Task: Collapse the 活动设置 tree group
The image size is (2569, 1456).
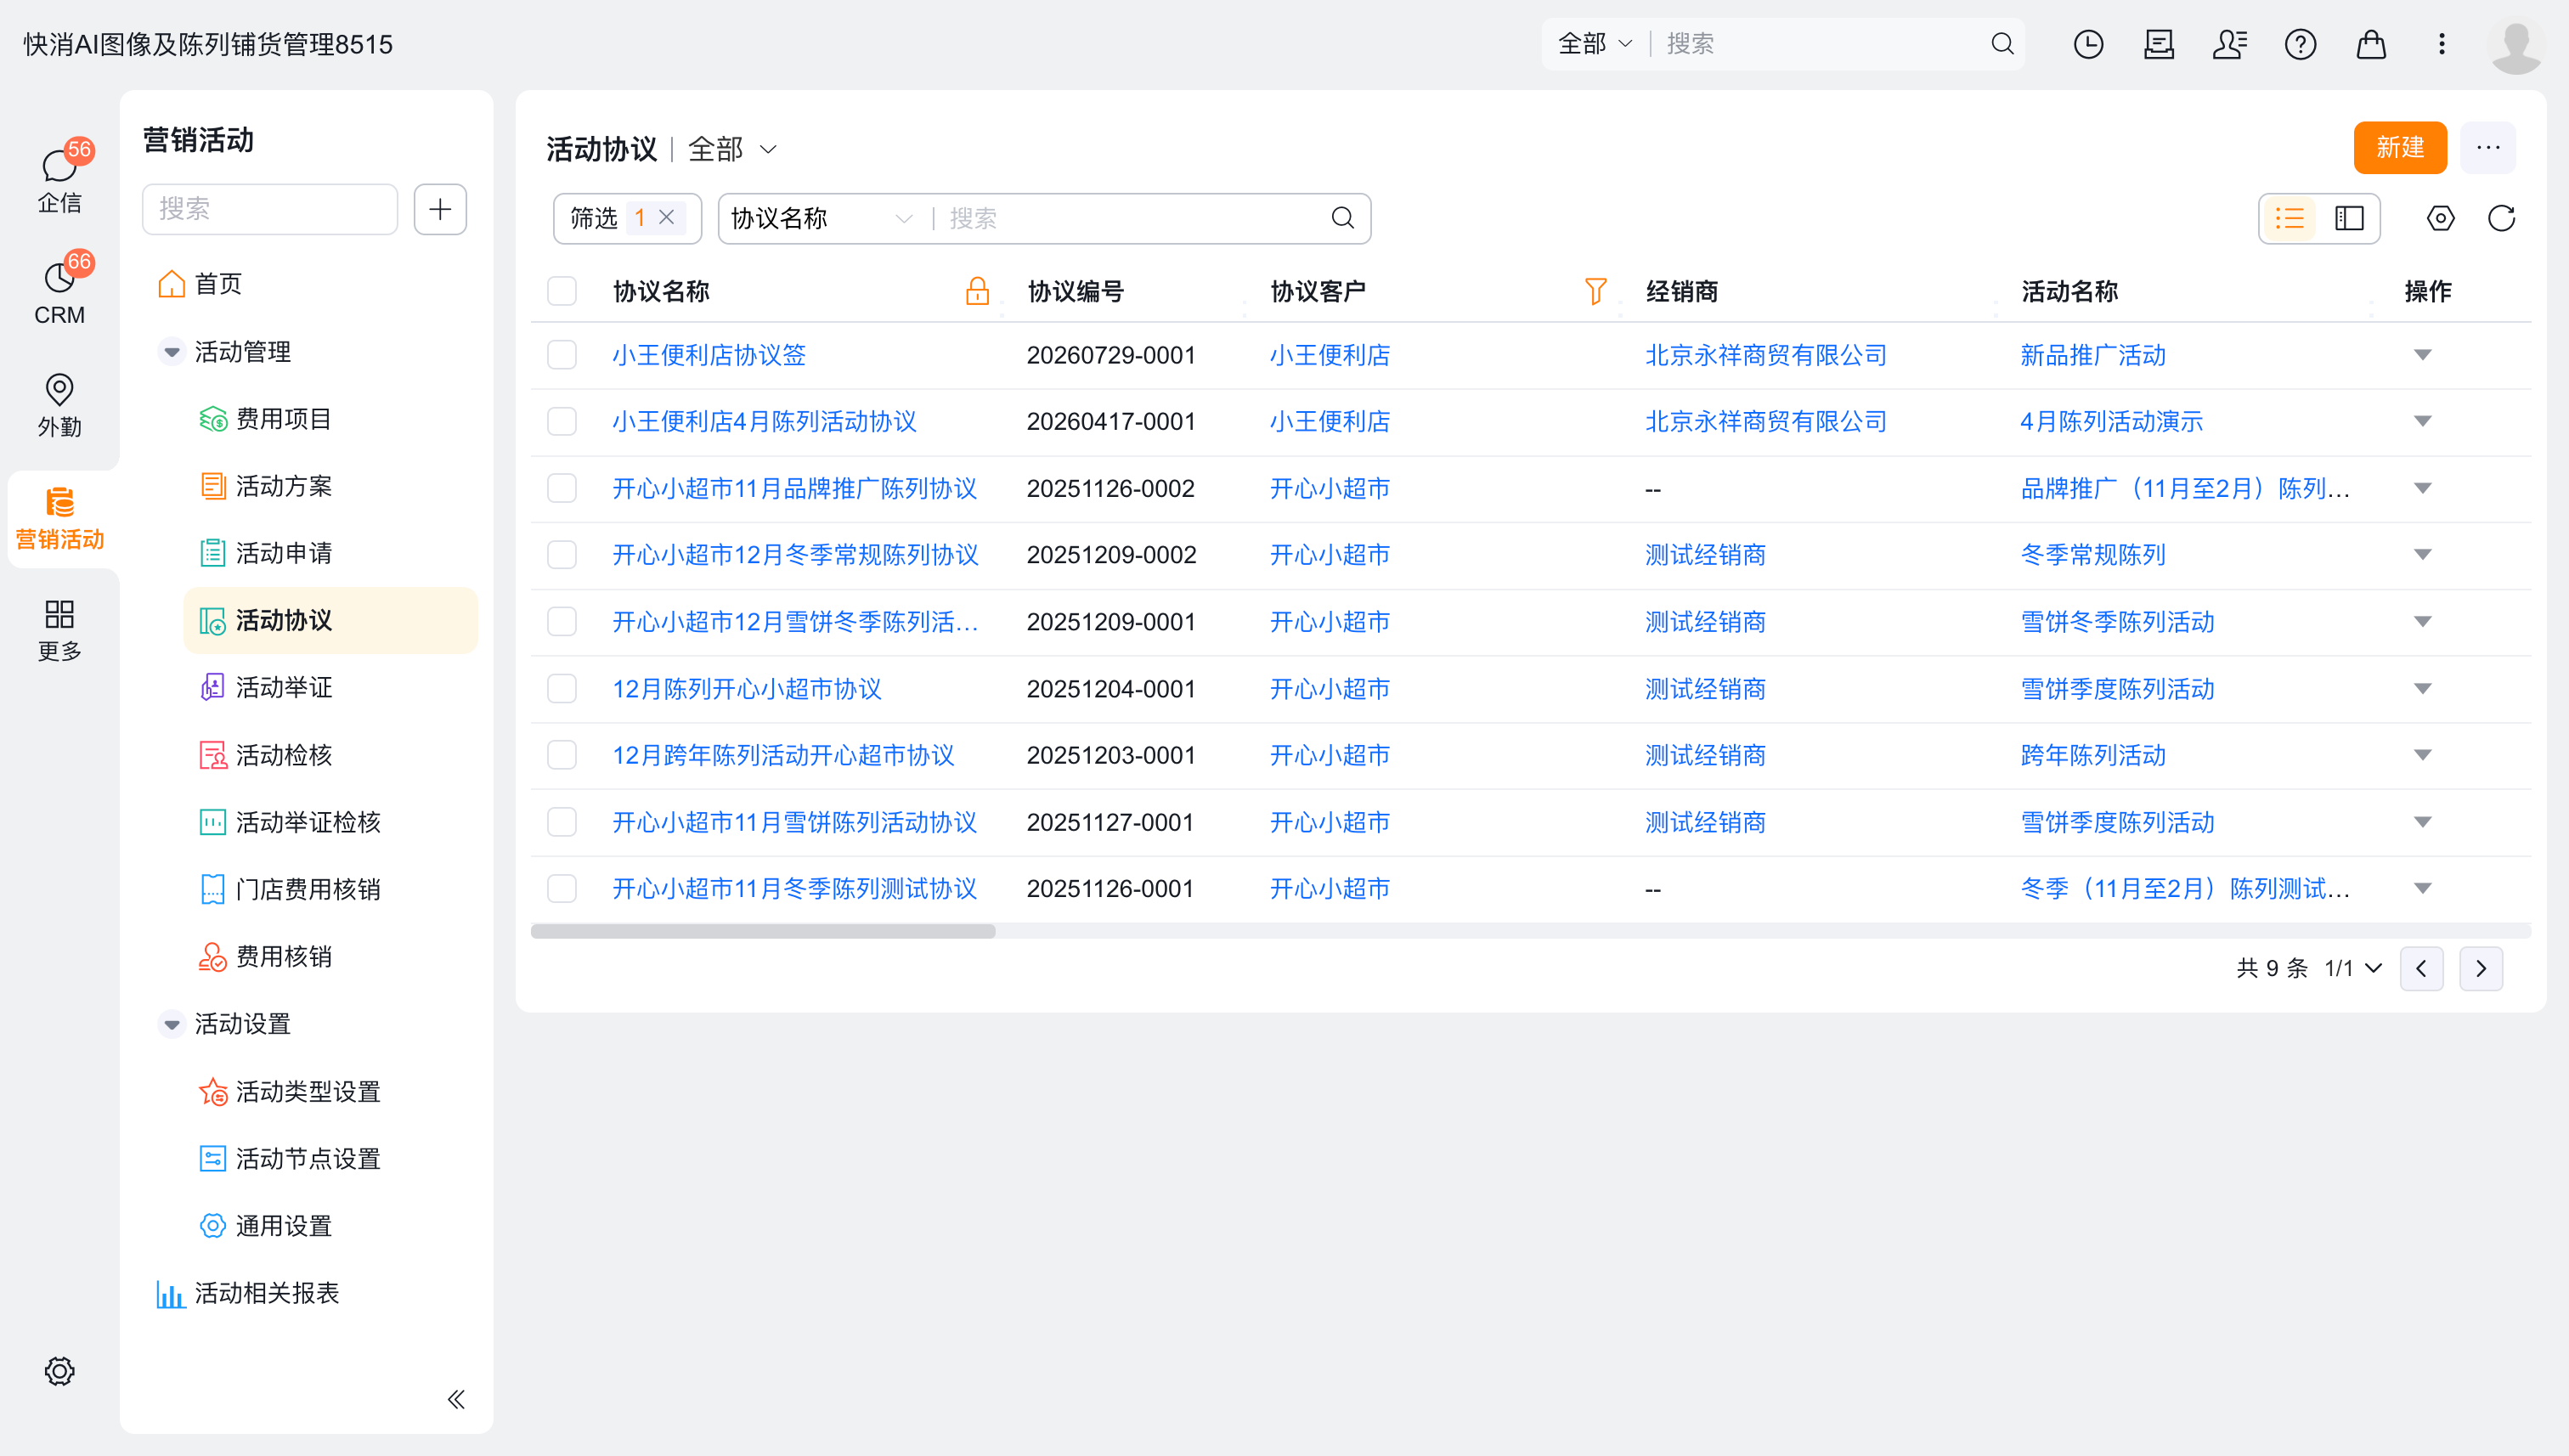Action: pyautogui.click(x=172, y=1024)
